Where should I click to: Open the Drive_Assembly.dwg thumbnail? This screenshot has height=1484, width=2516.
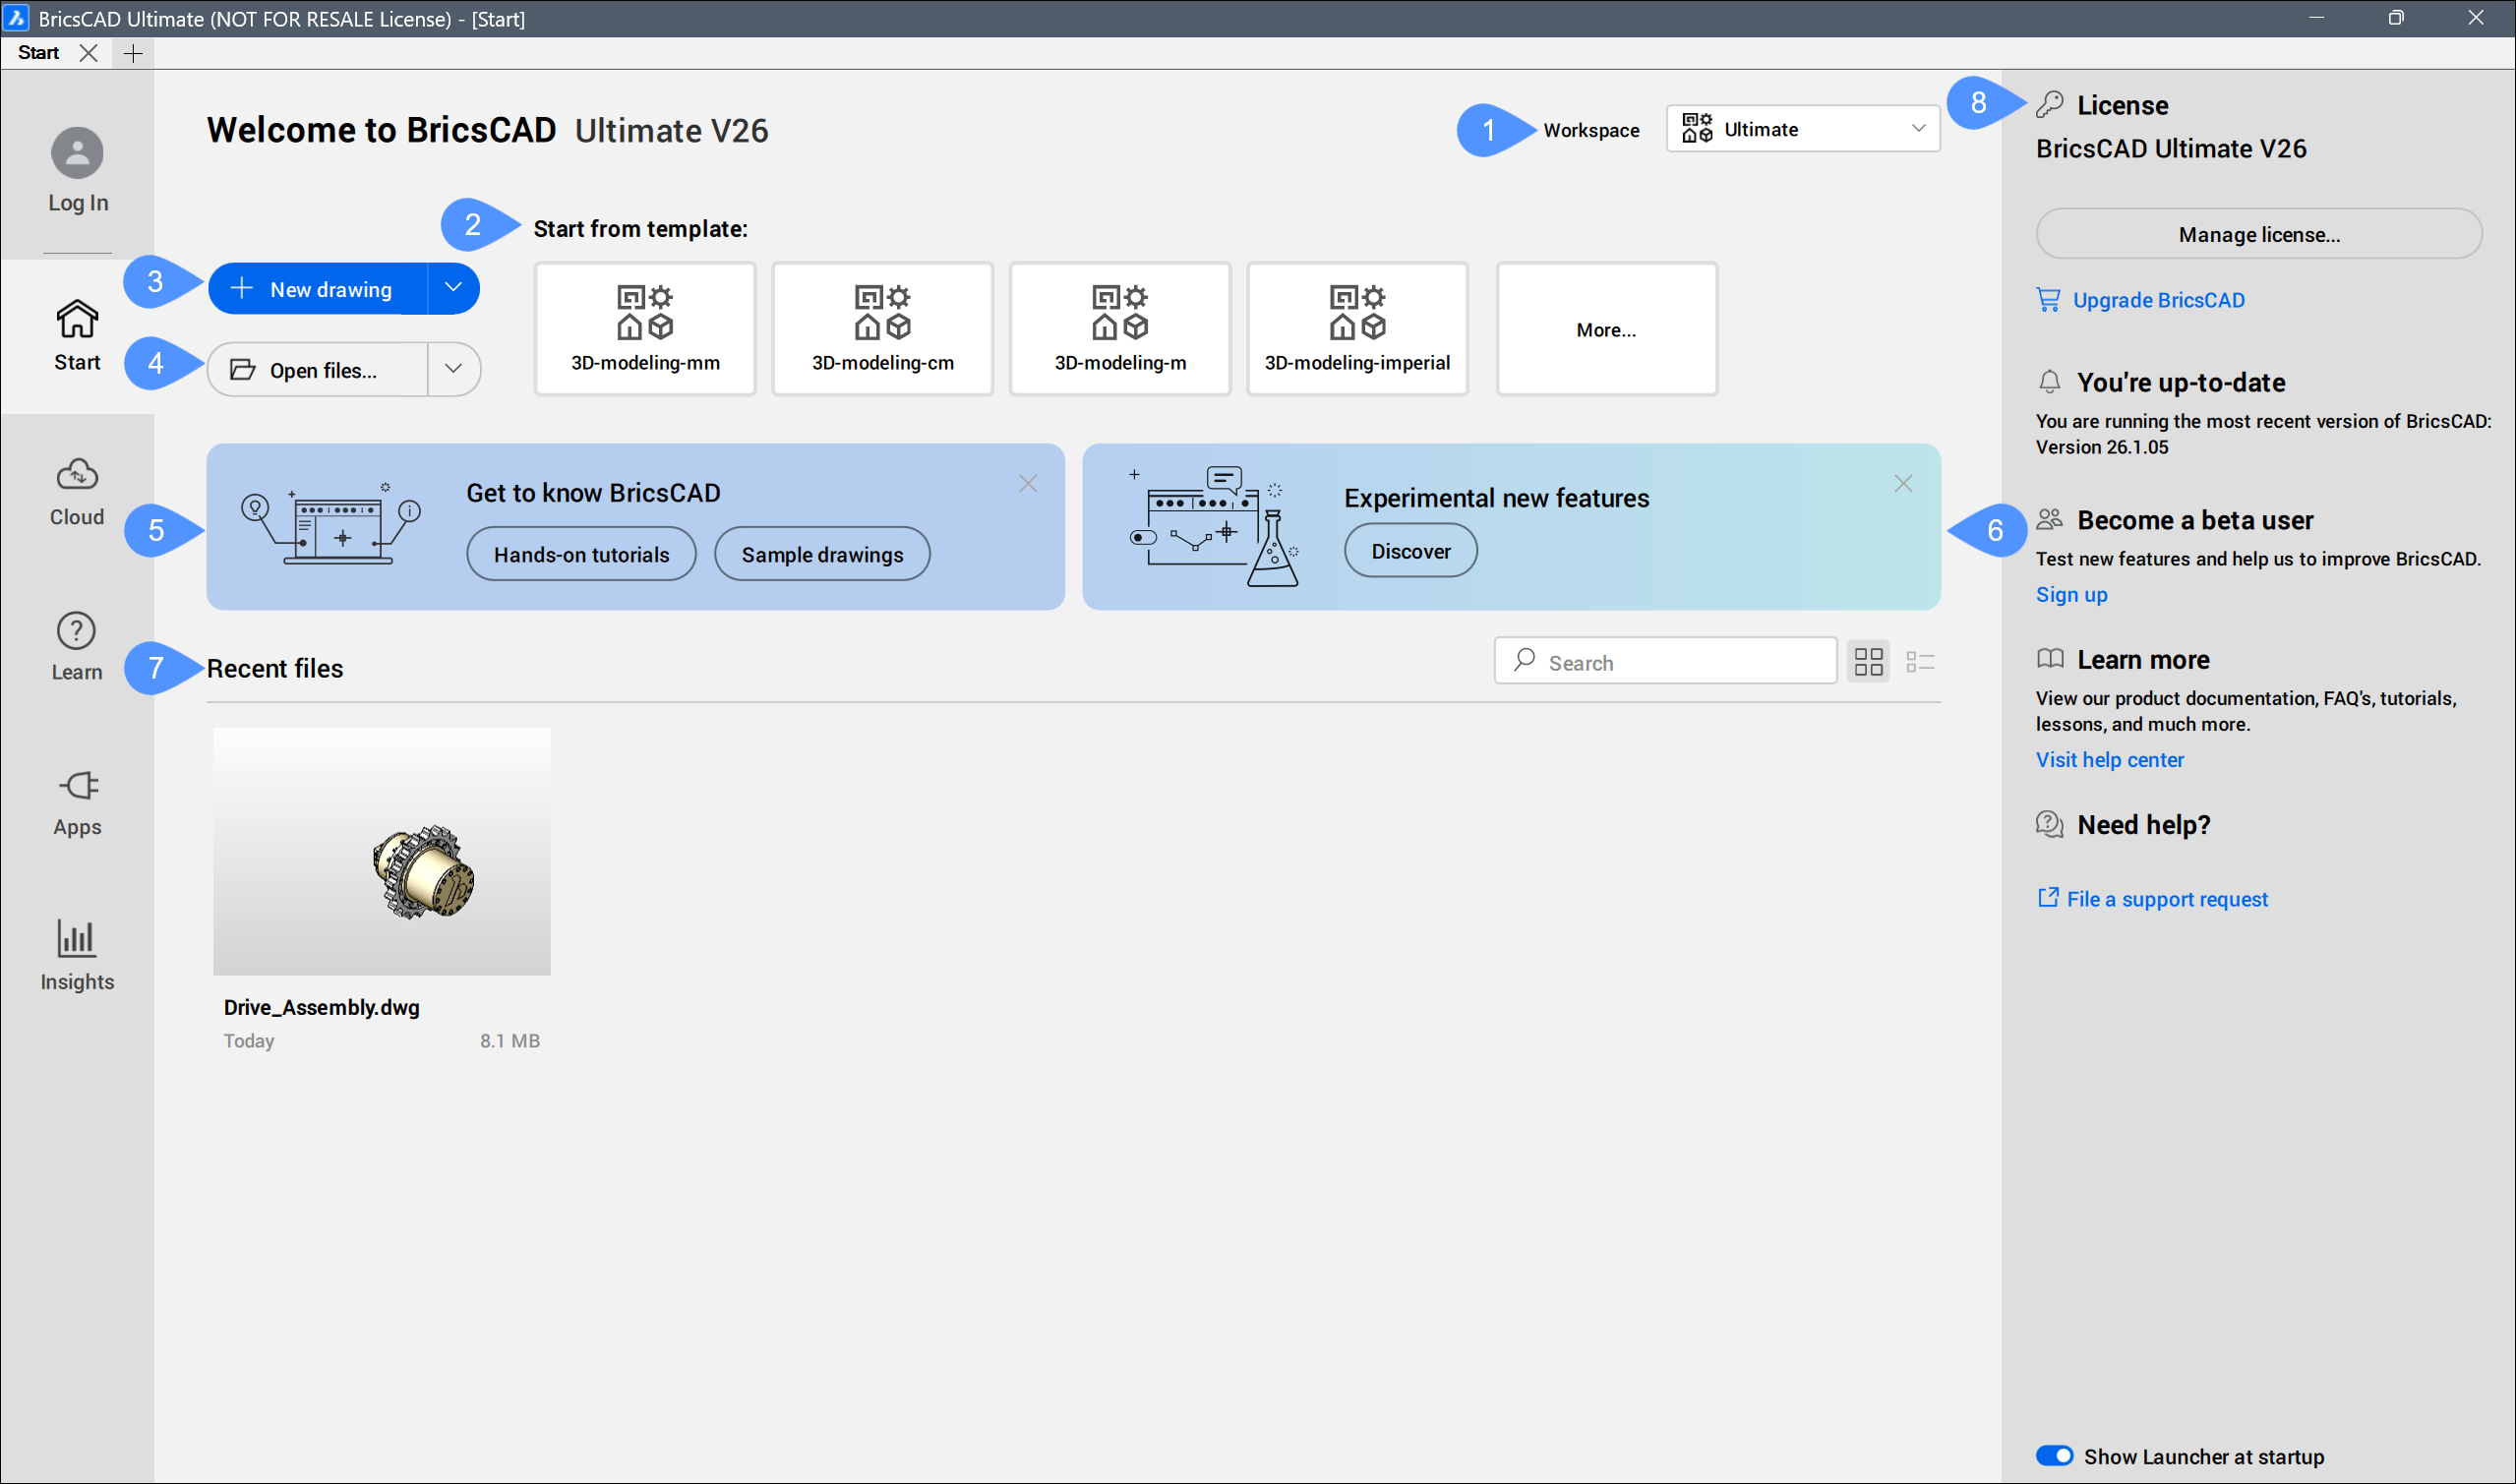381,851
